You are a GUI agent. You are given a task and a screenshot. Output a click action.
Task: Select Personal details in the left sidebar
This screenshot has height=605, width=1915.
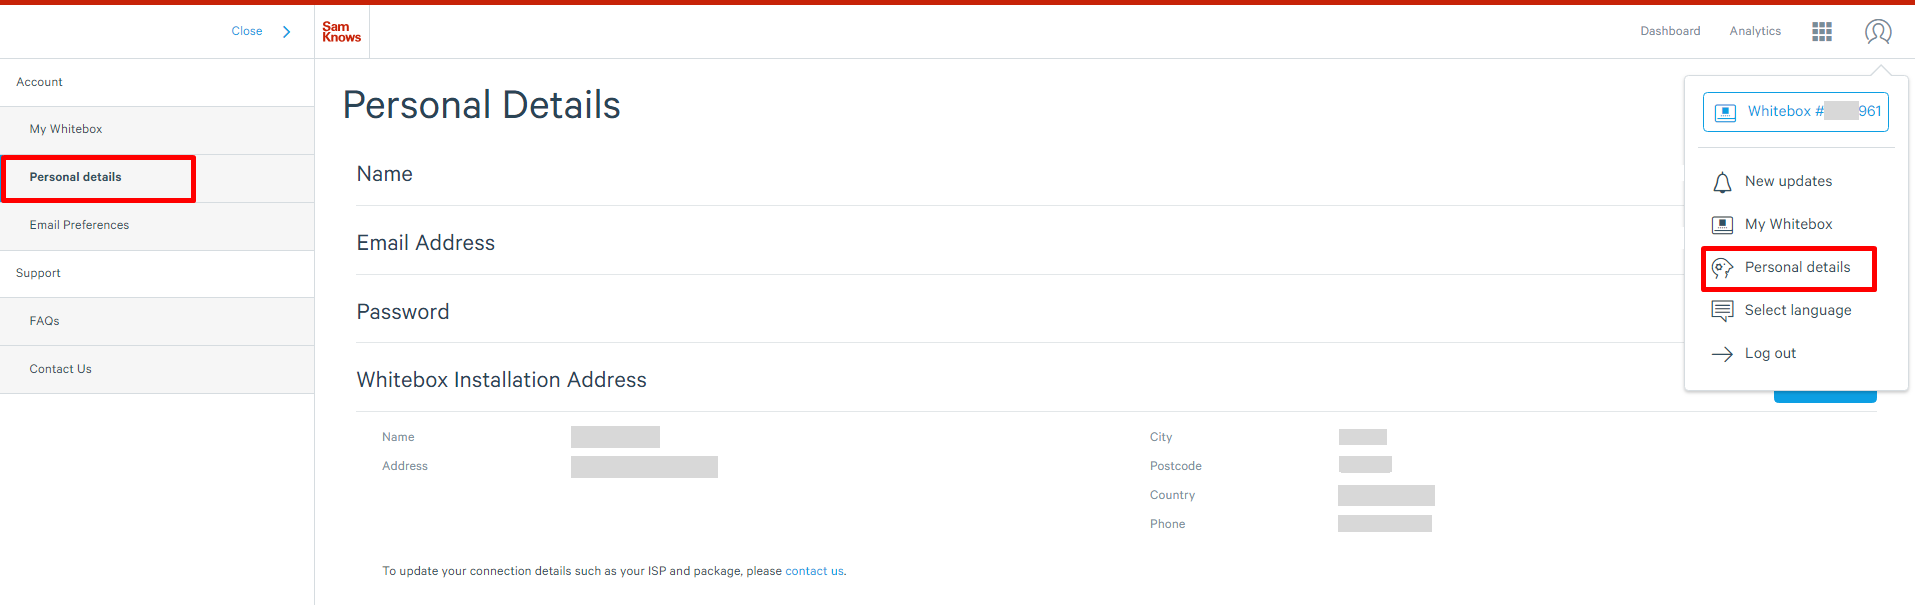(x=76, y=177)
